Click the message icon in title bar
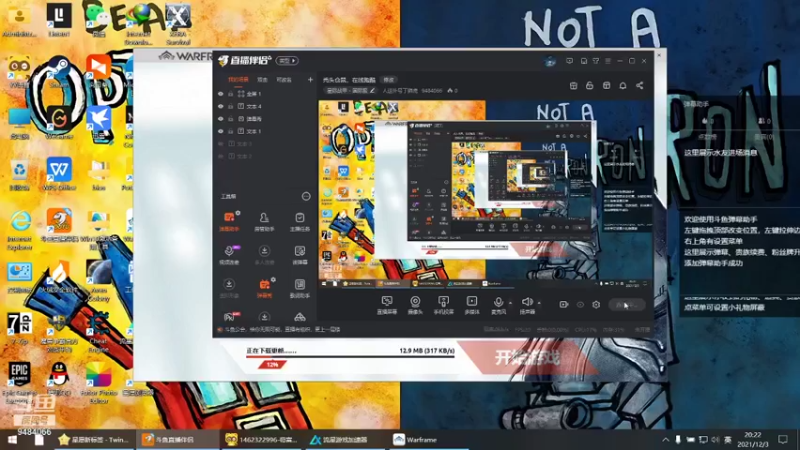 click(569, 61)
